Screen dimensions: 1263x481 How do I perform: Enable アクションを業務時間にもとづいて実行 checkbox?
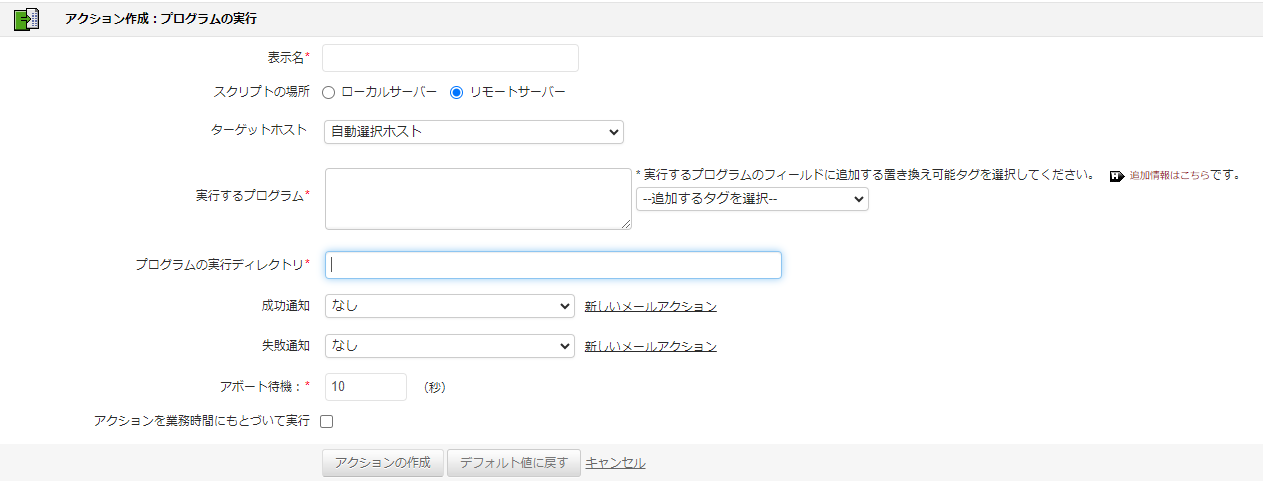click(x=327, y=422)
